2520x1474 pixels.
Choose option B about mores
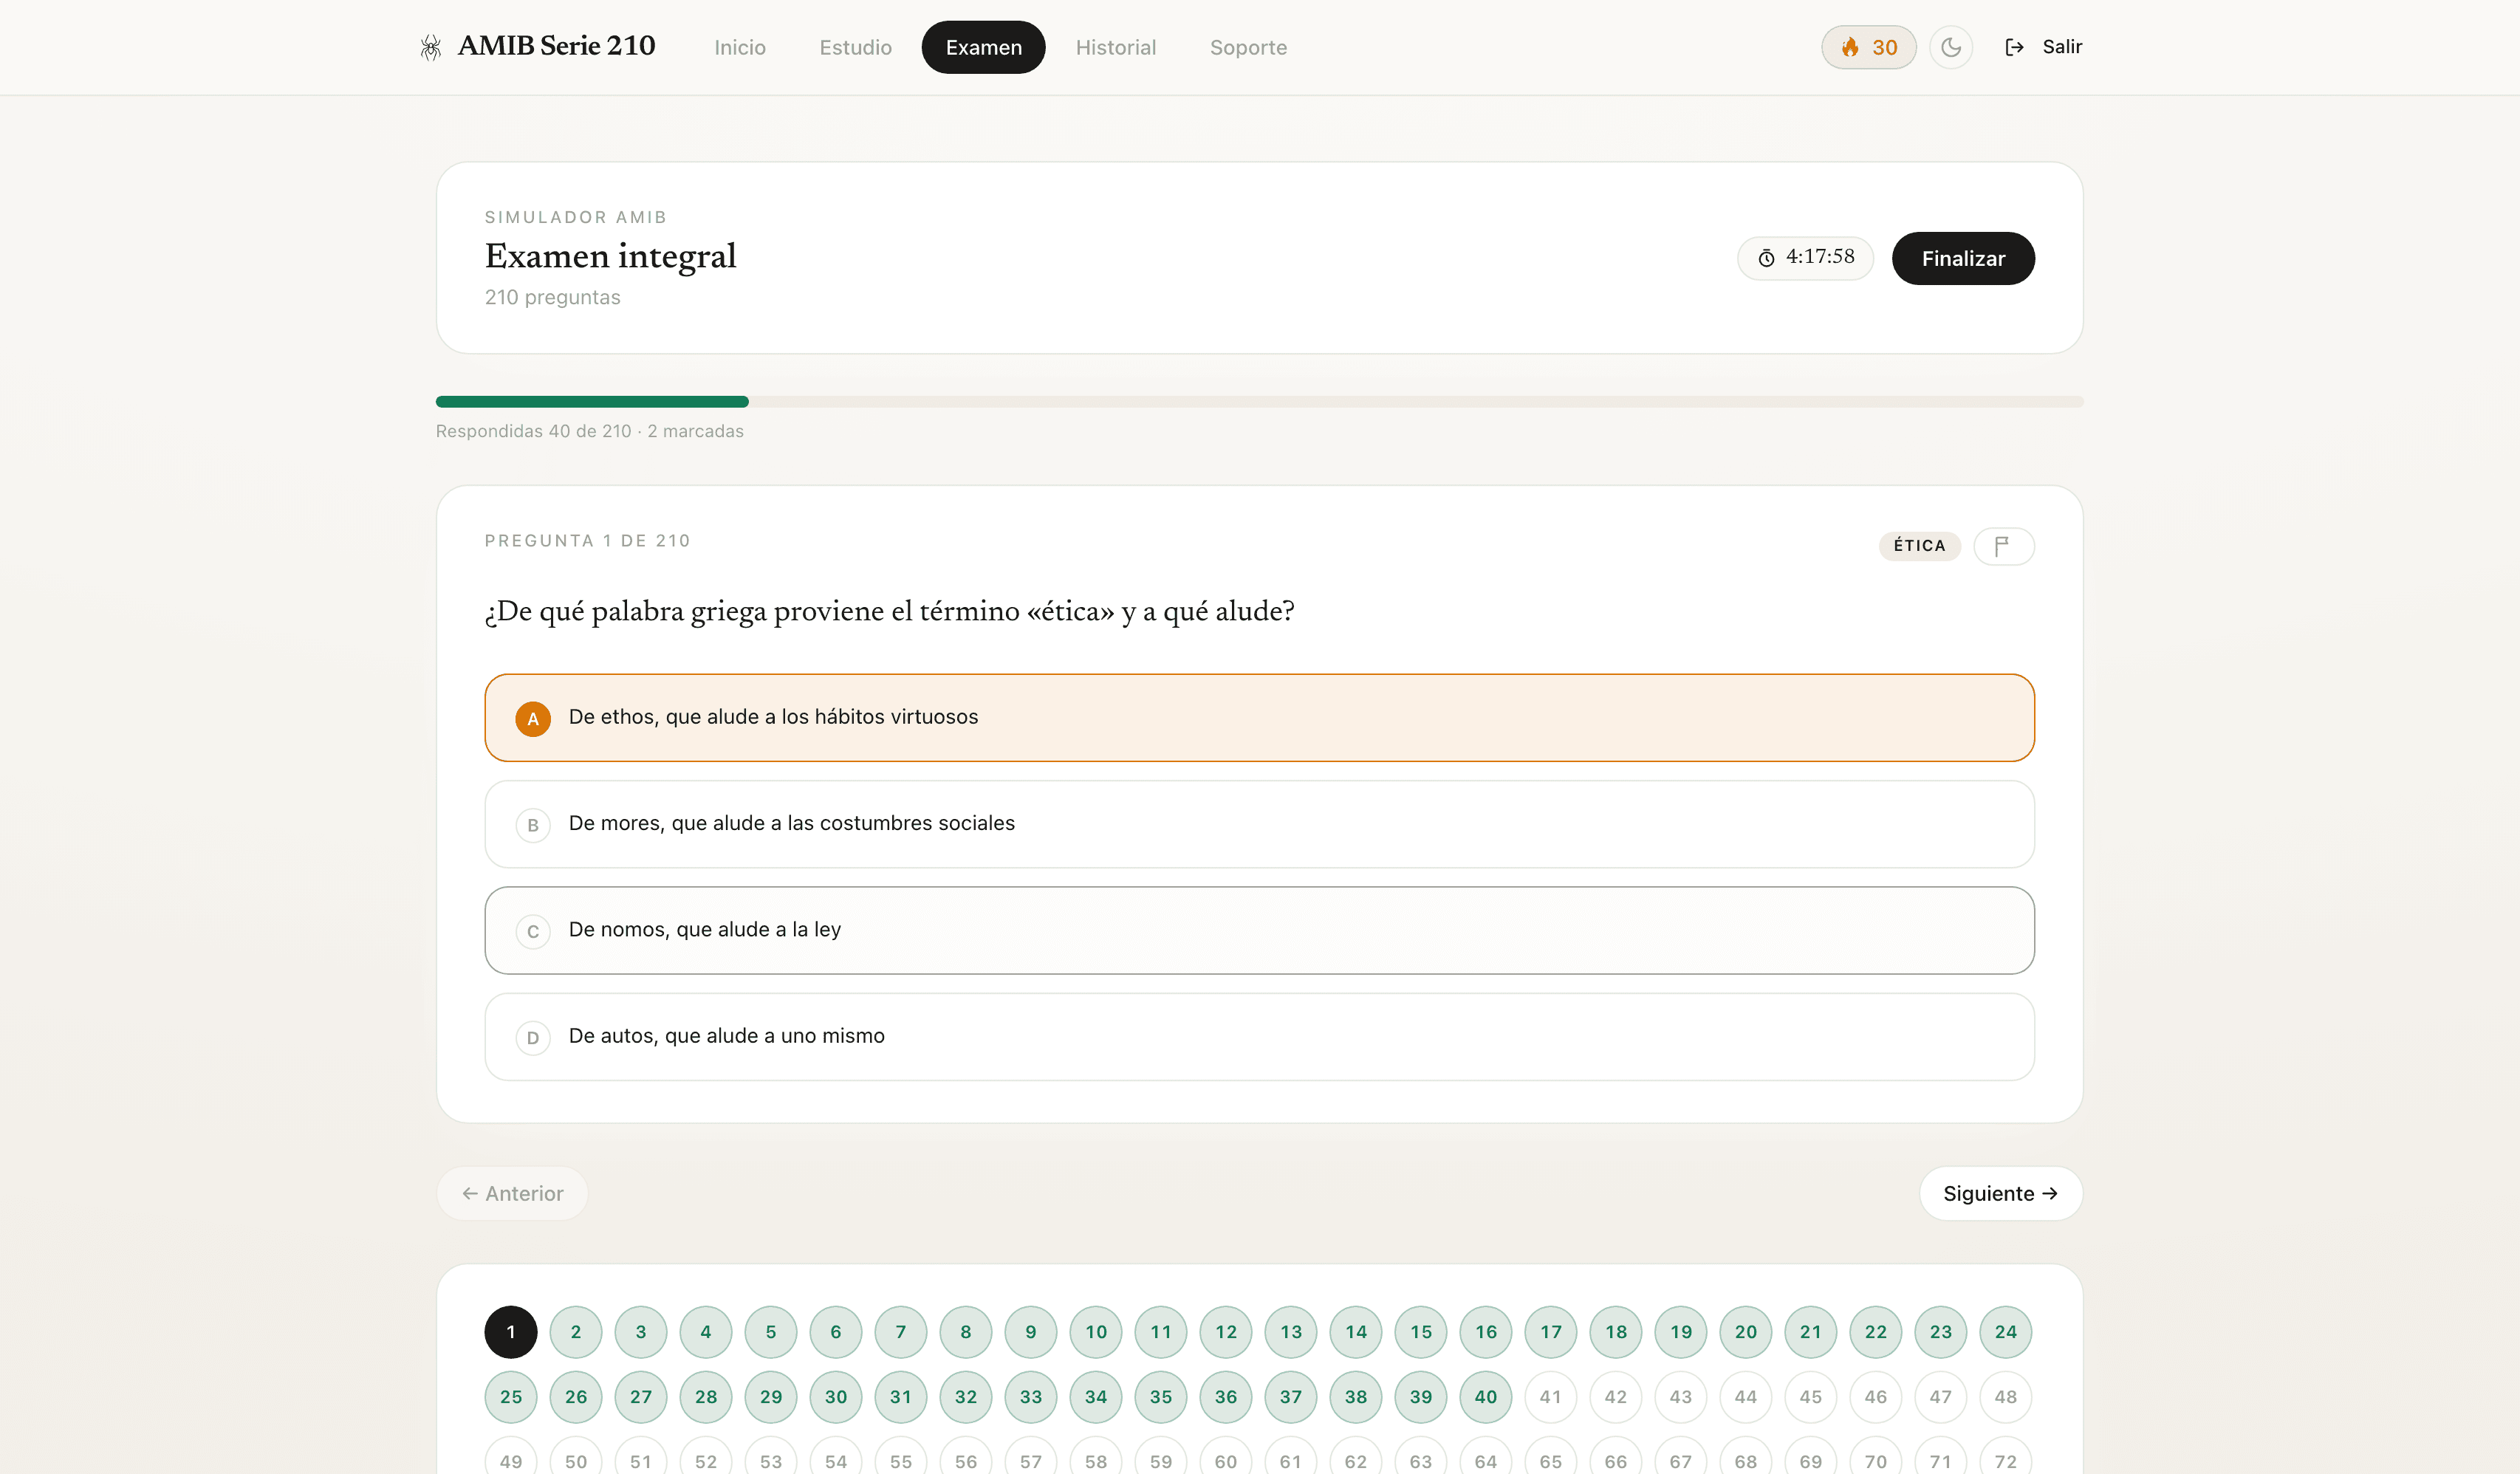point(1259,824)
